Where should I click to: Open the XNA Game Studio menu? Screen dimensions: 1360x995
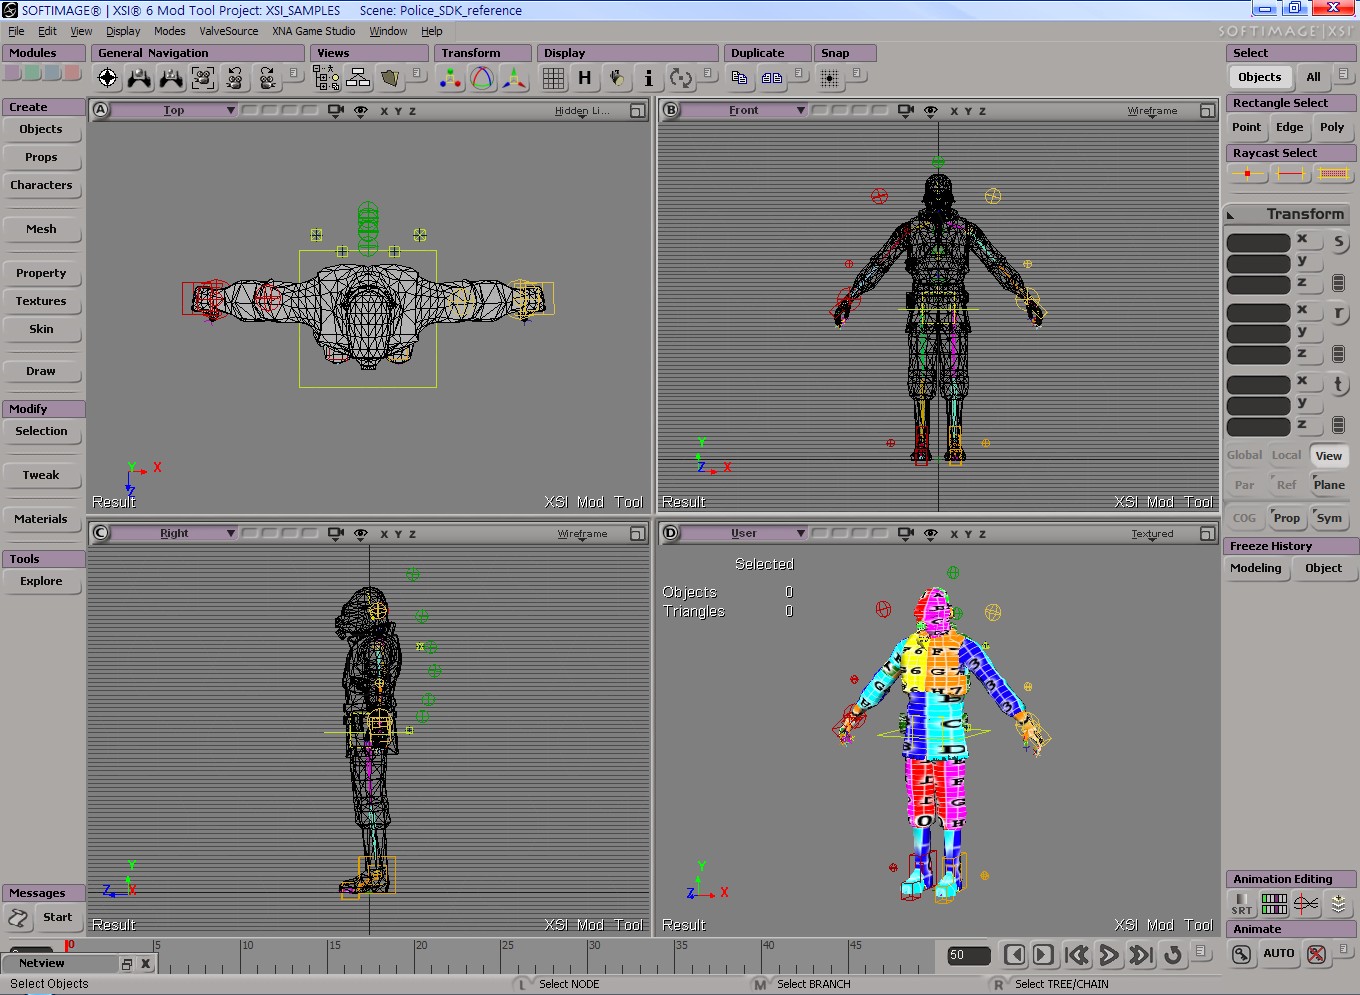(x=313, y=31)
